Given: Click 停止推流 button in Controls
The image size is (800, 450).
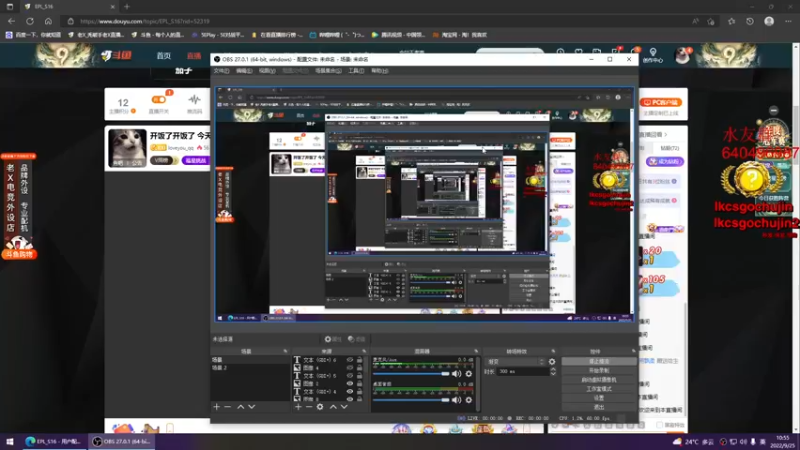Looking at the screenshot, I should (x=599, y=361).
